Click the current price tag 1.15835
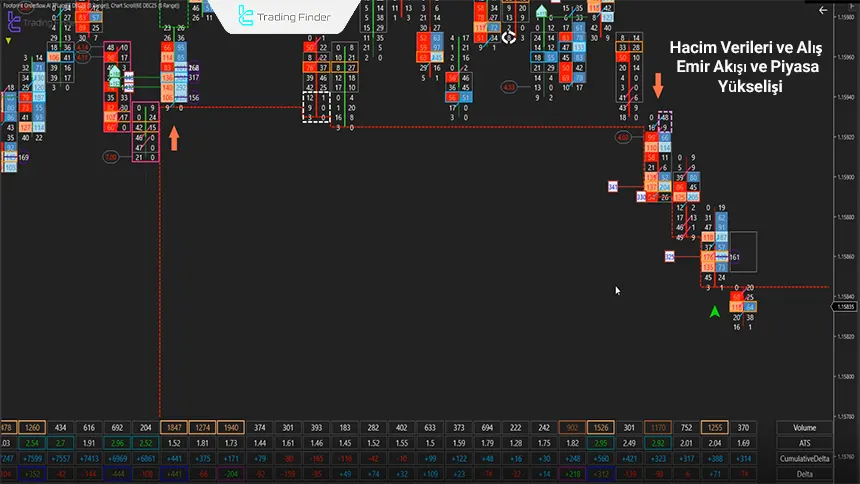This screenshot has width=860, height=484. [x=843, y=307]
